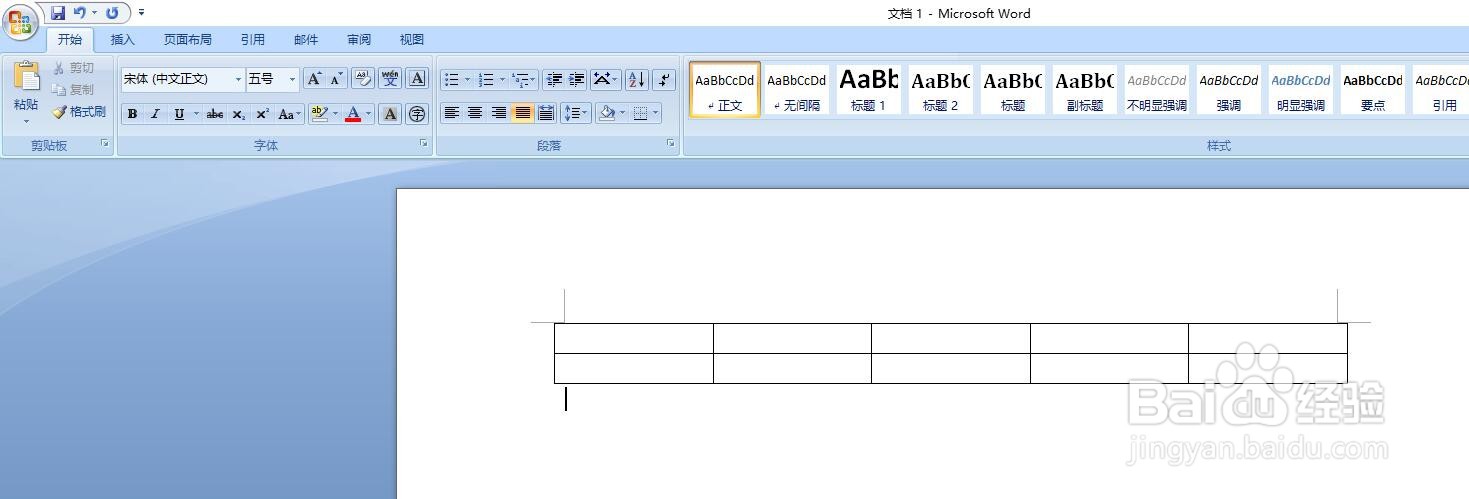Activate the Format Painter 格式刷

[79, 112]
